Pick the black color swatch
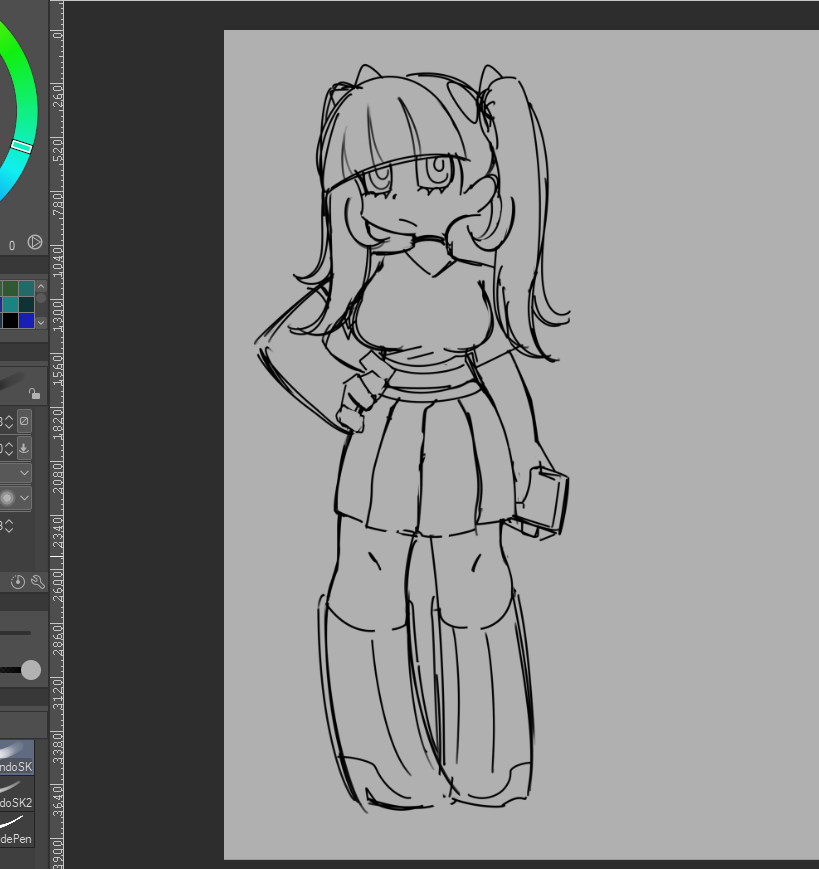 click(9, 320)
